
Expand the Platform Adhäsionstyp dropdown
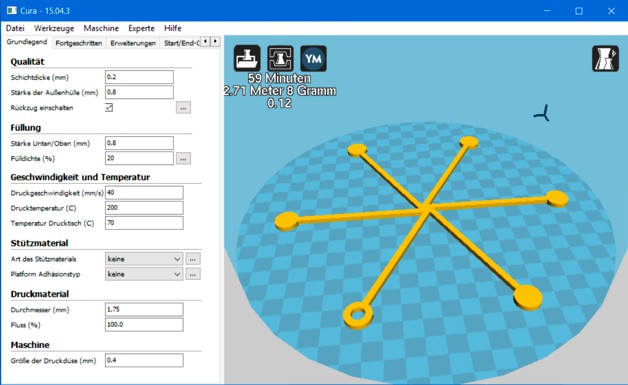(x=144, y=274)
